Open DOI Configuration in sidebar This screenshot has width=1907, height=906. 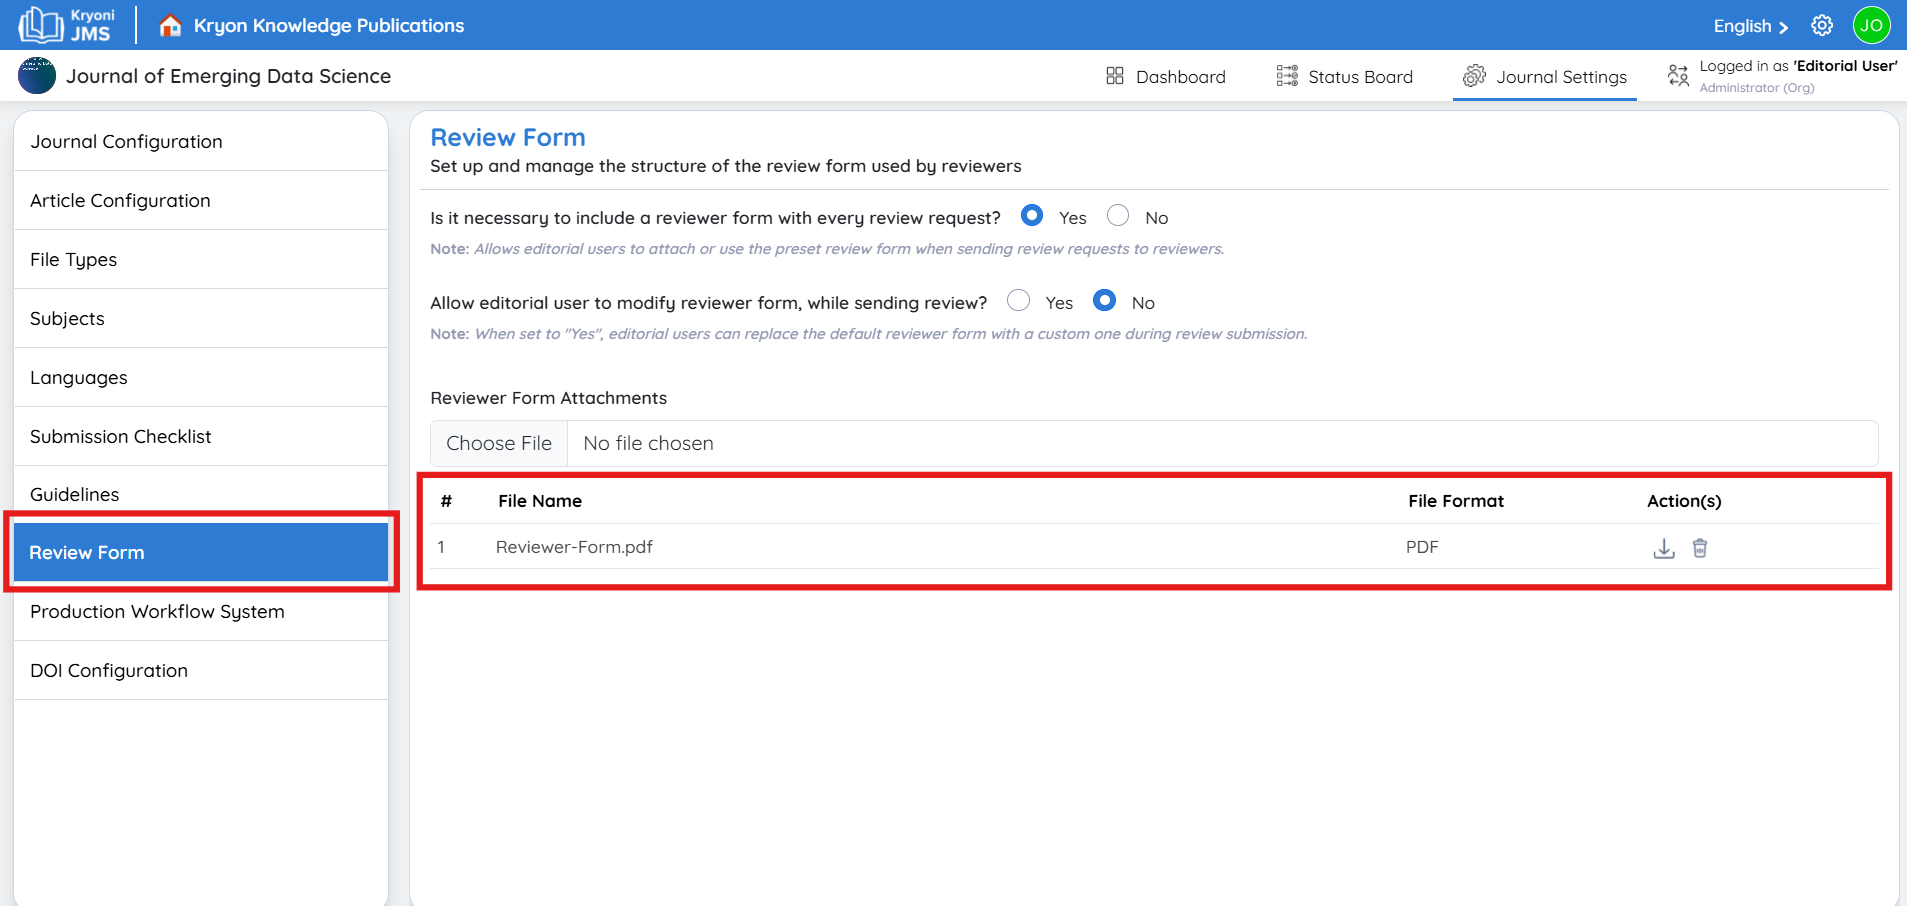pyautogui.click(x=109, y=671)
